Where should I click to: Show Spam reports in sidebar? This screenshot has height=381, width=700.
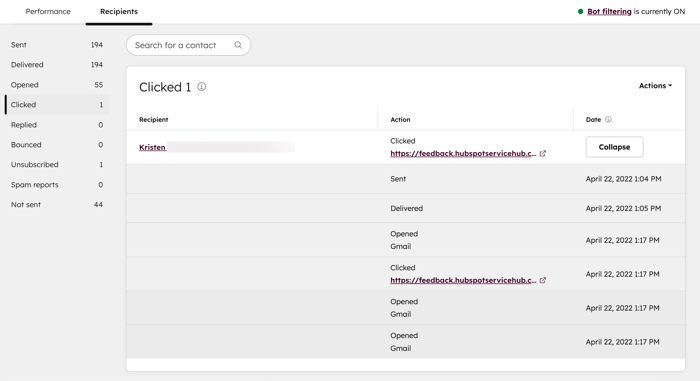57,184
